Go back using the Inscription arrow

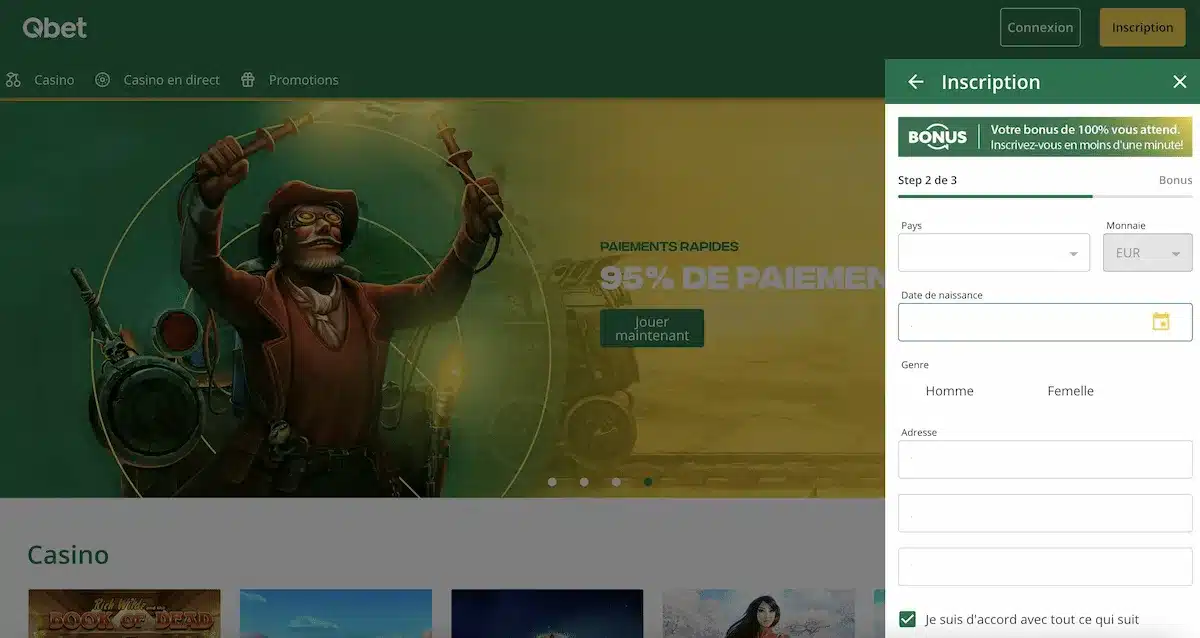[x=915, y=82]
